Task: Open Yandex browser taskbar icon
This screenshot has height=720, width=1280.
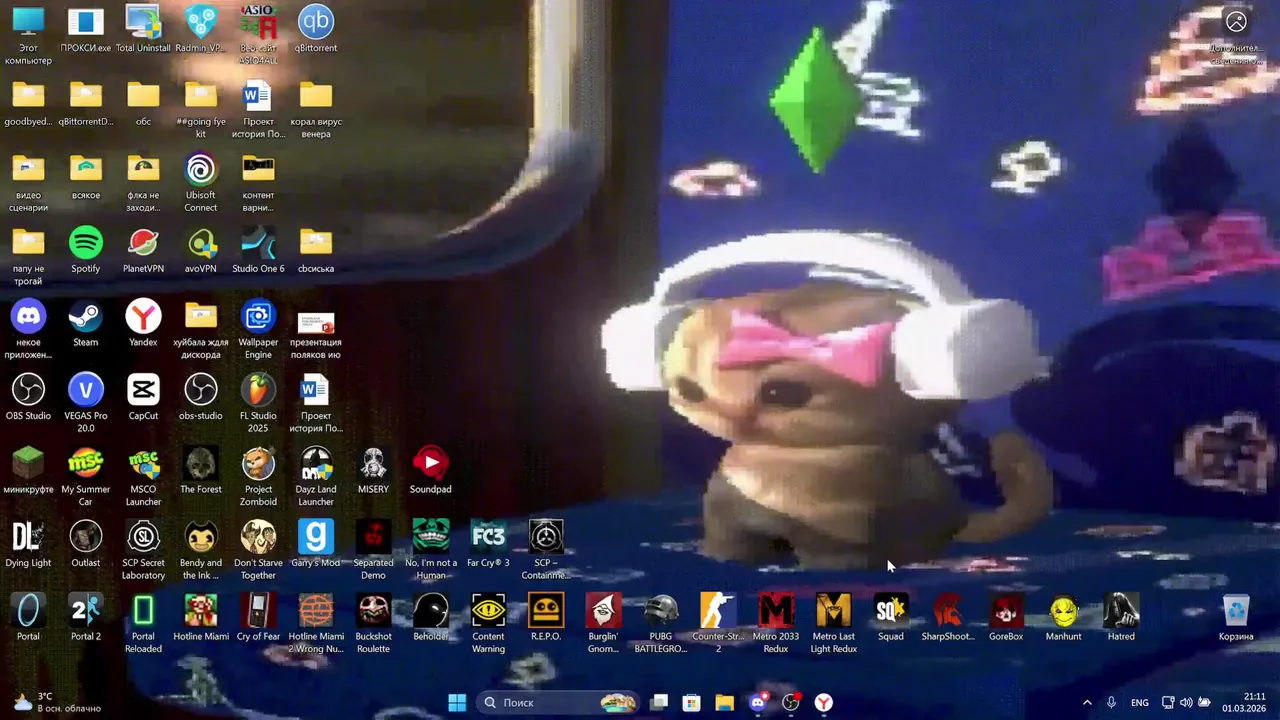Action: pyautogui.click(x=824, y=702)
